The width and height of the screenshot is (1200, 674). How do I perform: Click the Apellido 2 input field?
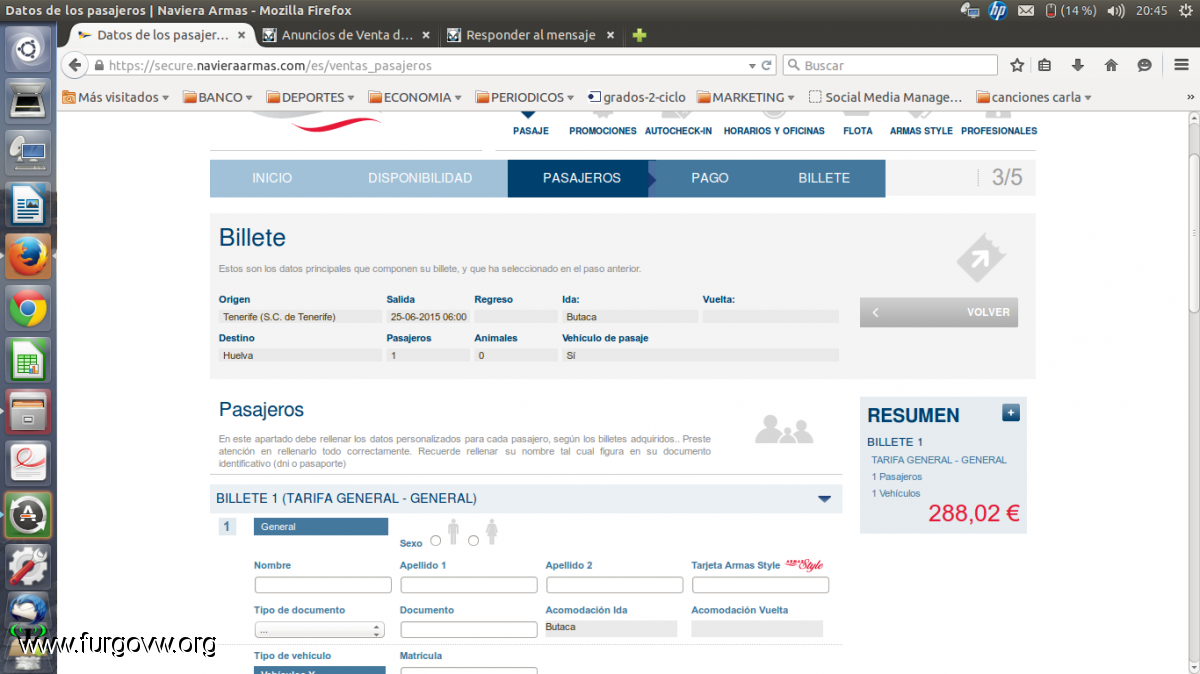point(615,585)
